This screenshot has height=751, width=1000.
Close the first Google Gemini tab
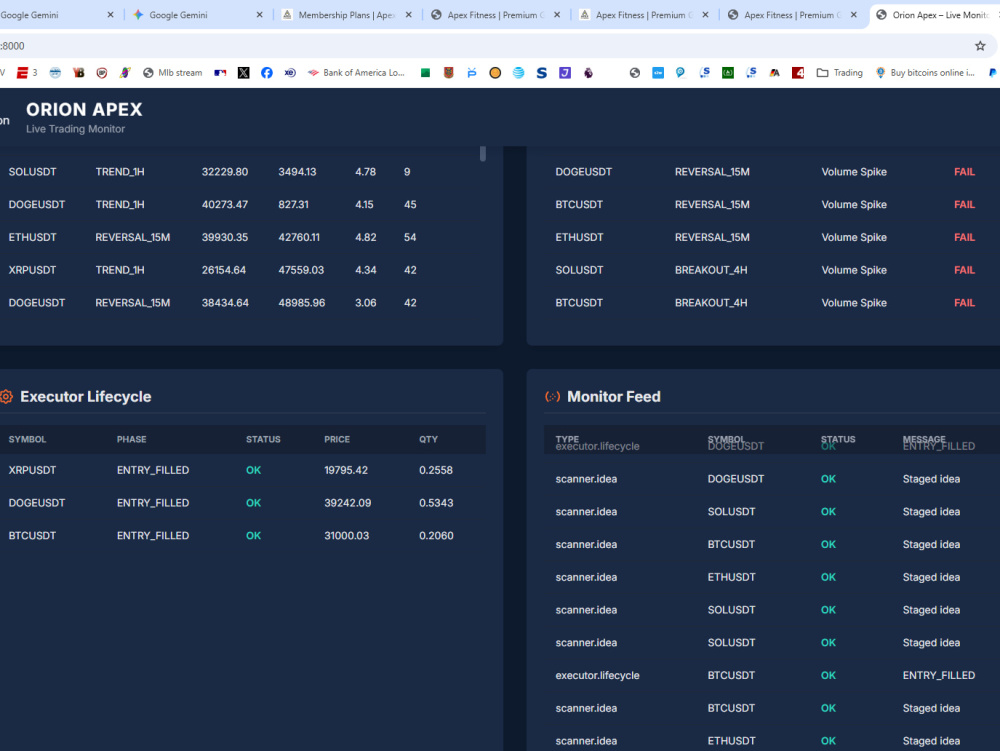click(110, 15)
